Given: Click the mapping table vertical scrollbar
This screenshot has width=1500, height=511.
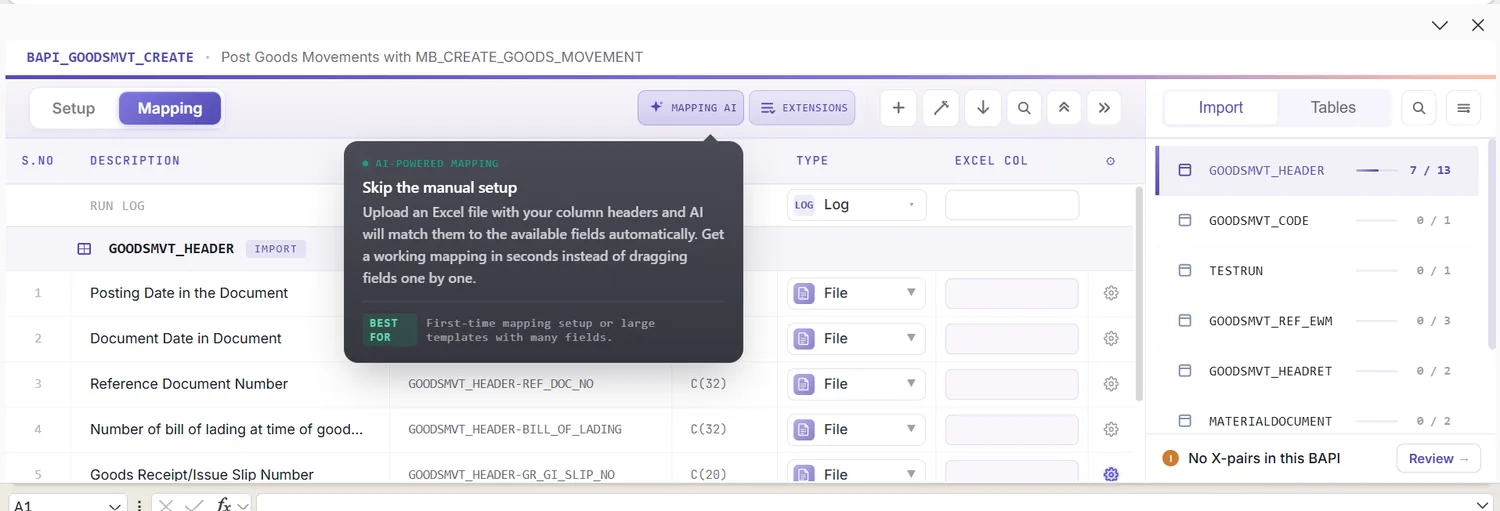Looking at the screenshot, I should pyautogui.click(x=1138, y=295).
